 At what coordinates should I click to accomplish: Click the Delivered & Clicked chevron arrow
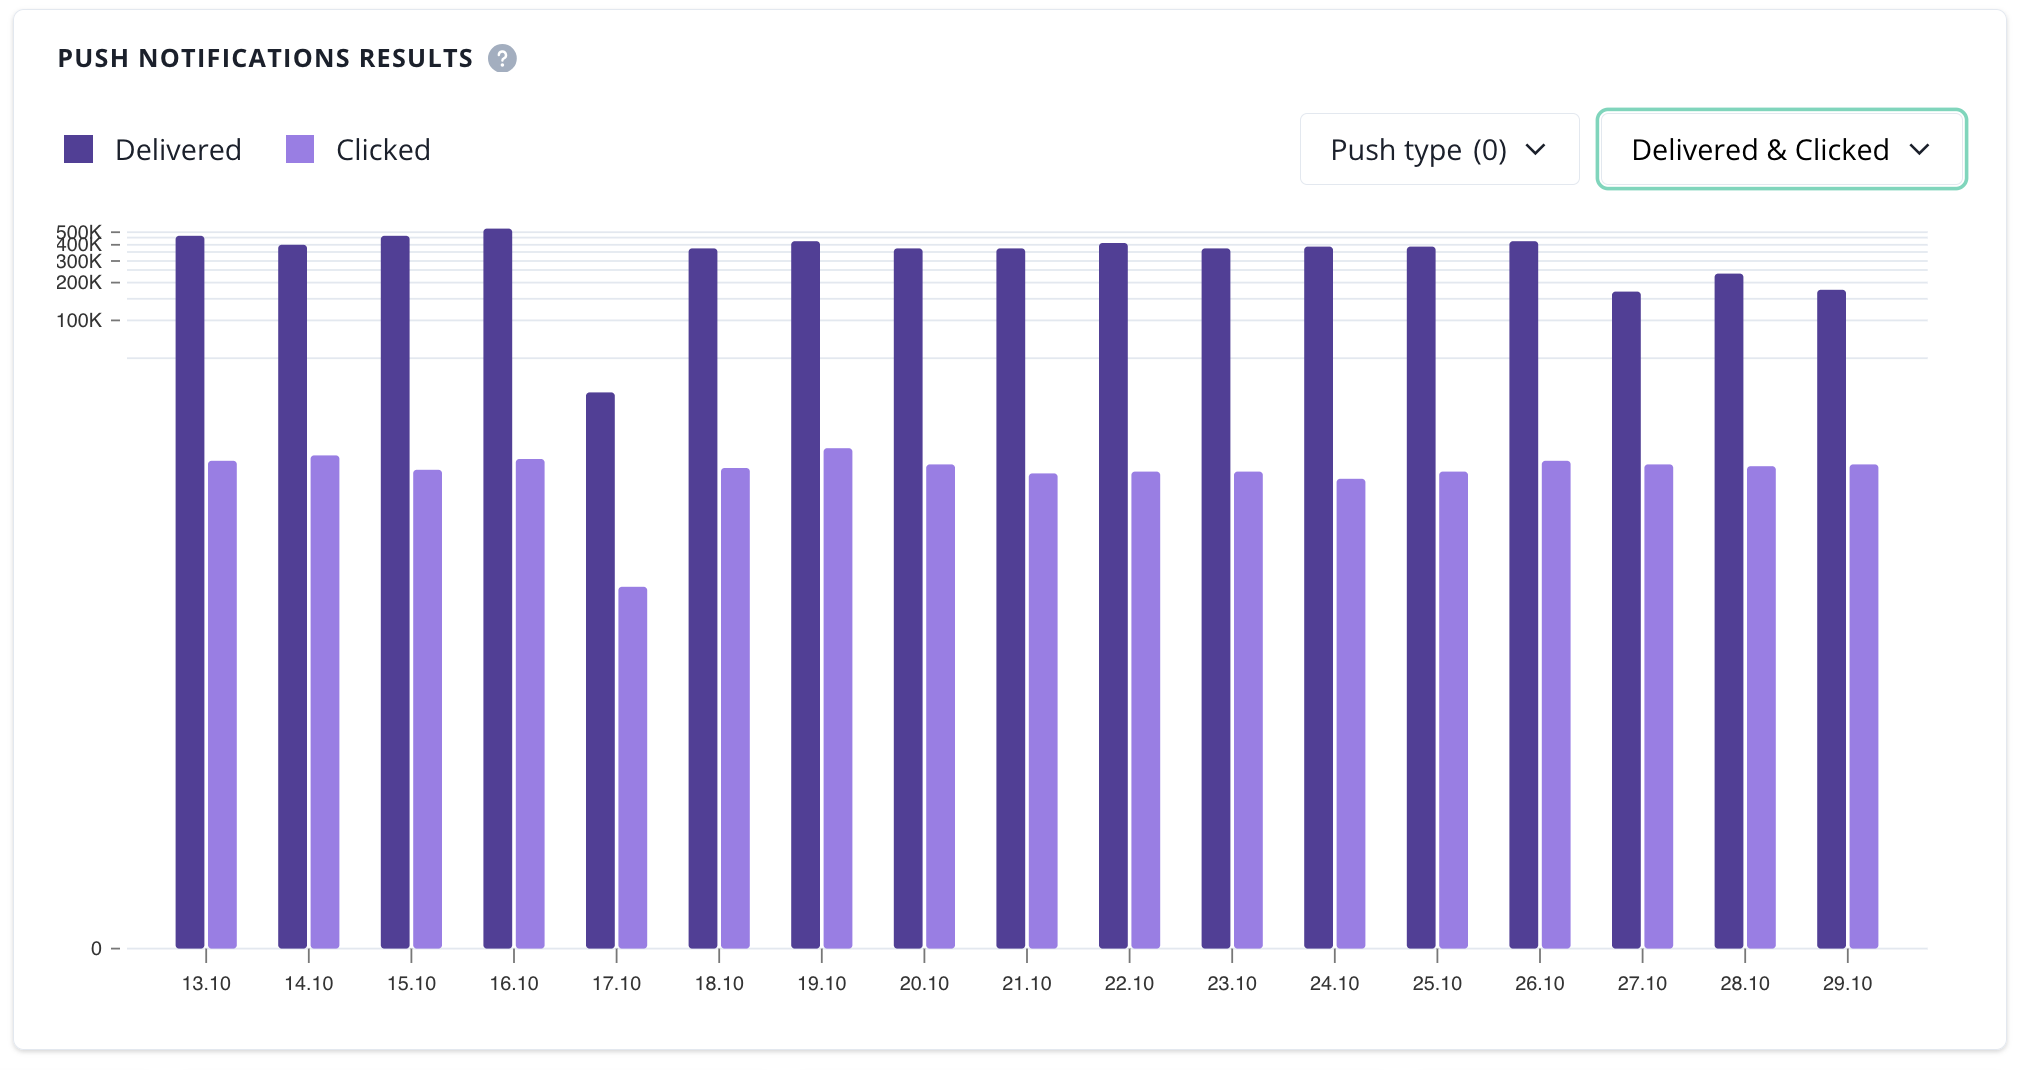coord(1919,150)
